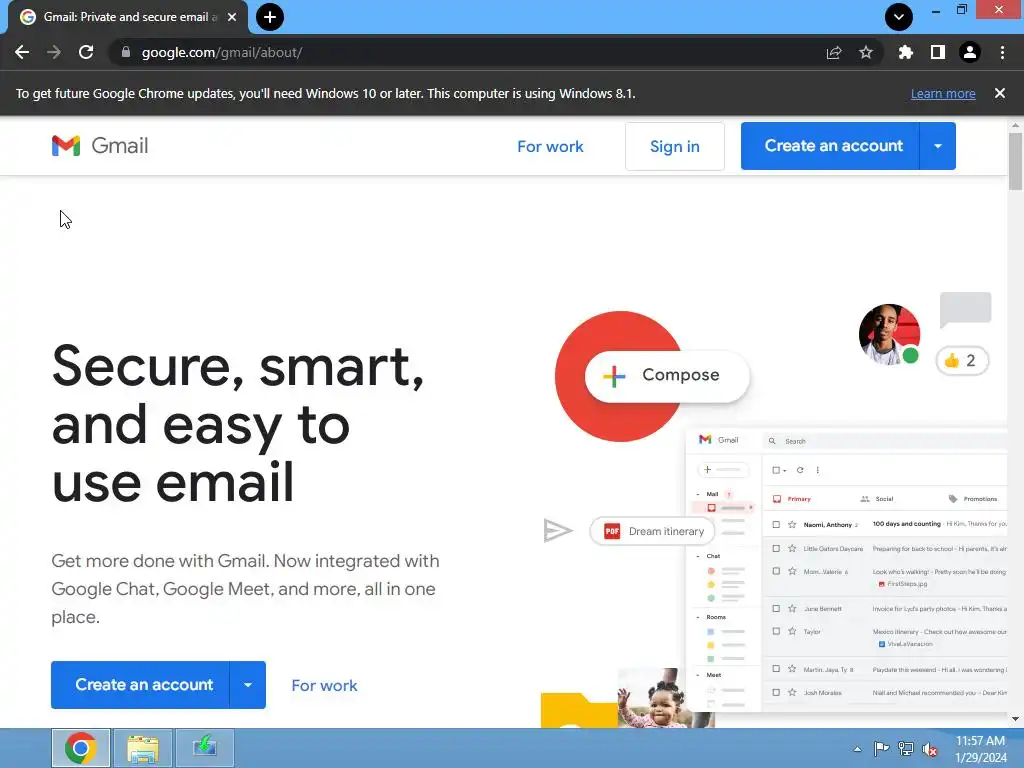Click the page vertical scrollbar thumb
1024x768 pixels.
coord(1015,161)
